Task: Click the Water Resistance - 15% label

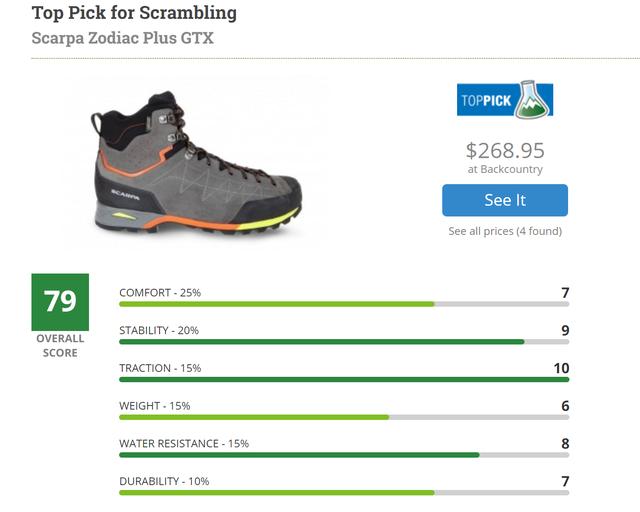Action: click(x=184, y=444)
